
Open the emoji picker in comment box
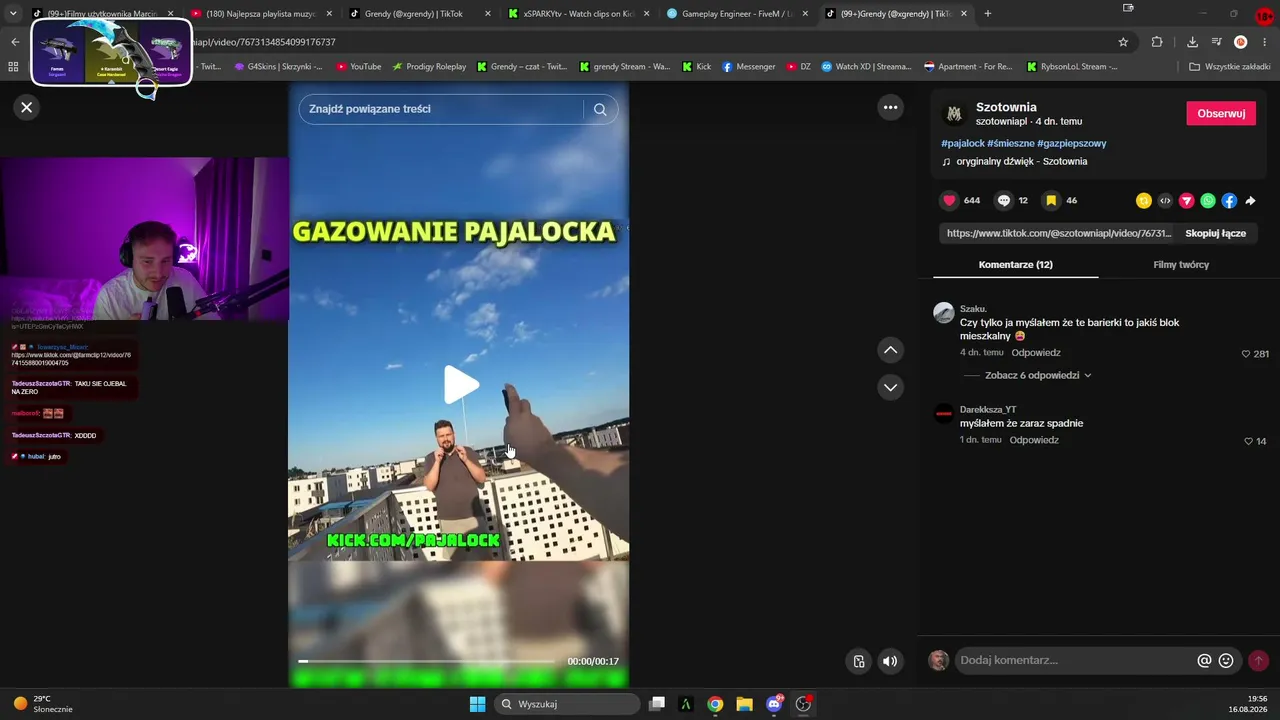1226,660
